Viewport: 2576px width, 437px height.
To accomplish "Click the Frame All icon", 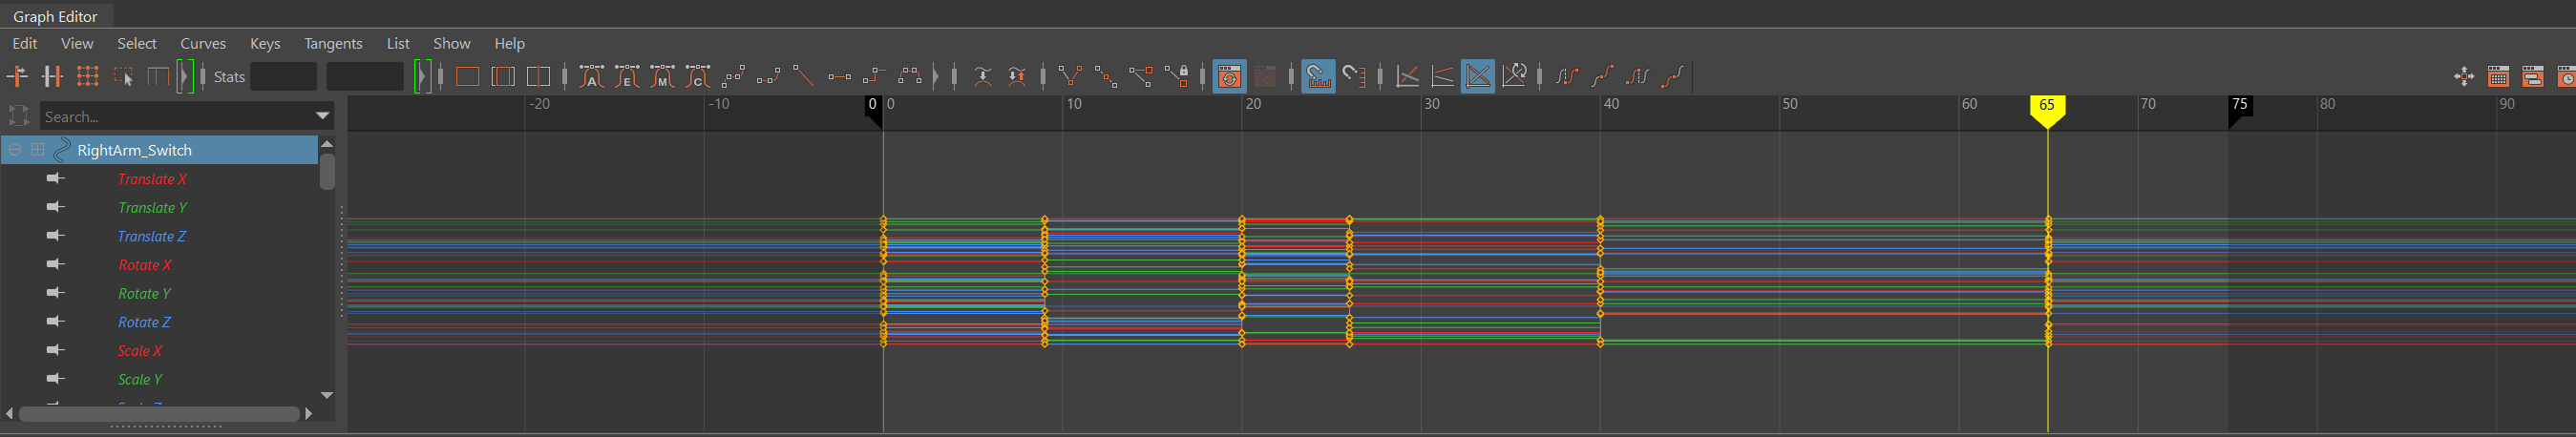I will (467, 76).
